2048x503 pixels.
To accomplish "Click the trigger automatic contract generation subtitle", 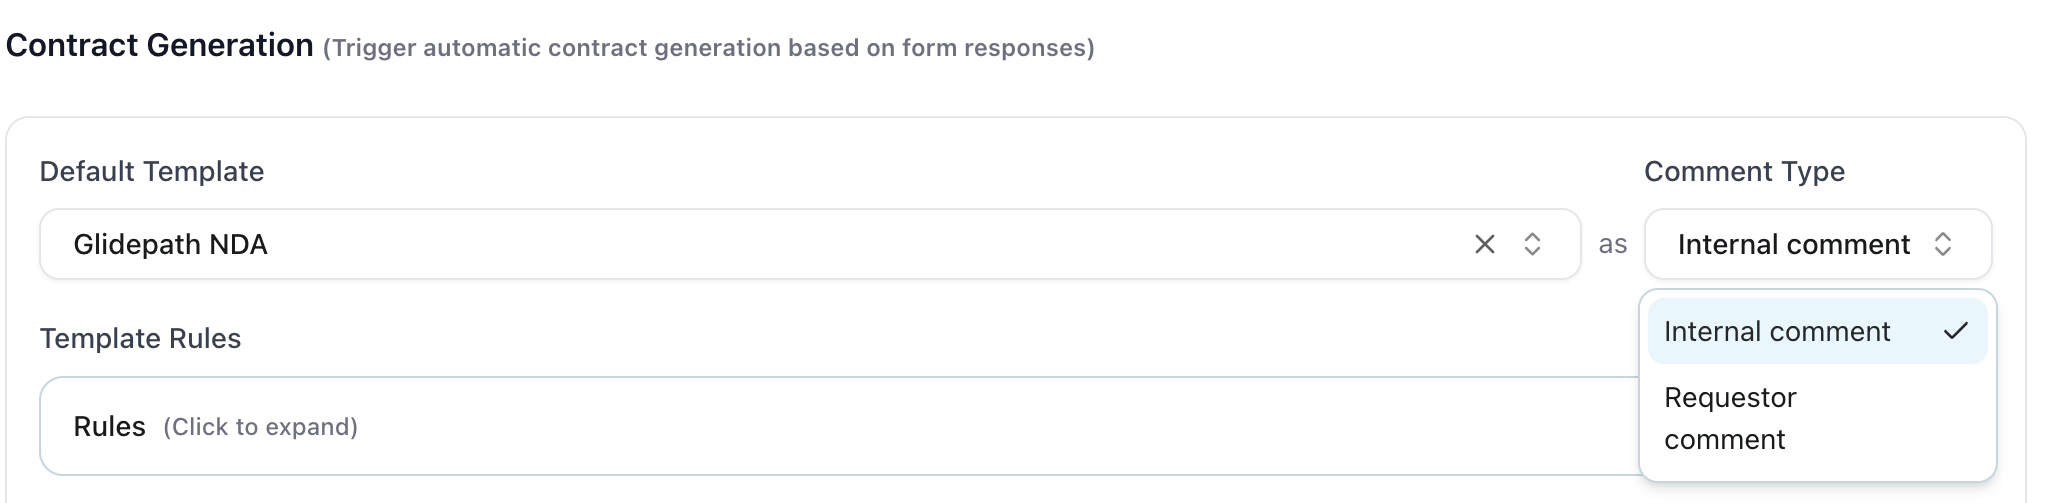I will (x=708, y=48).
